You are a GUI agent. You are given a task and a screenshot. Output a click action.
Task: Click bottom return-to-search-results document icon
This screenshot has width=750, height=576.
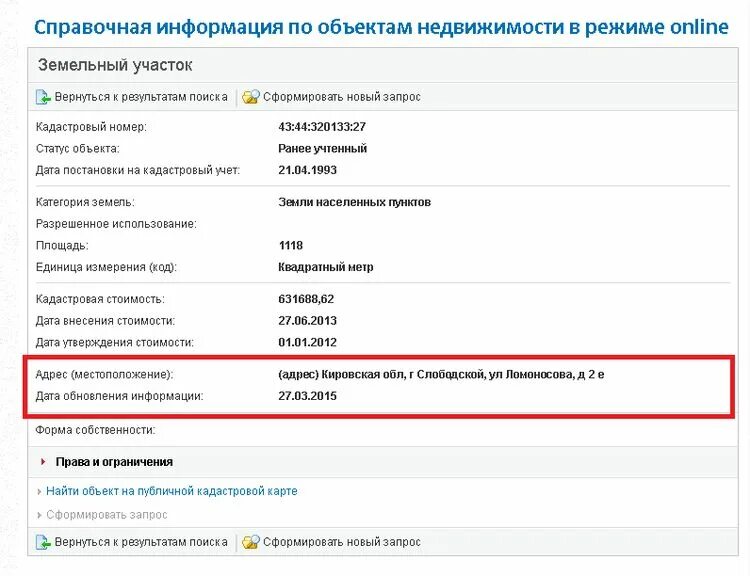tap(43, 543)
